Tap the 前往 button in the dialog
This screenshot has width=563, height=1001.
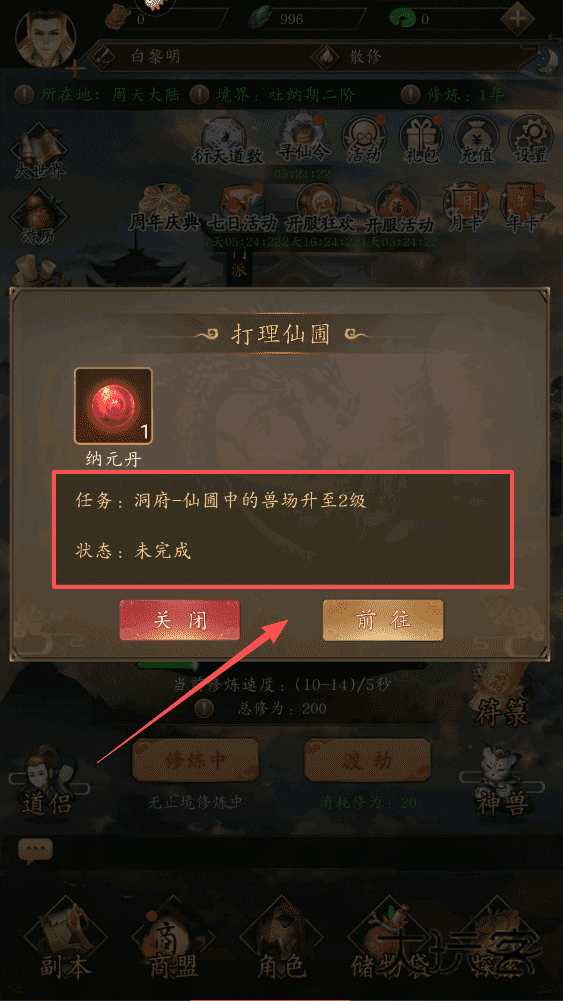(382, 620)
